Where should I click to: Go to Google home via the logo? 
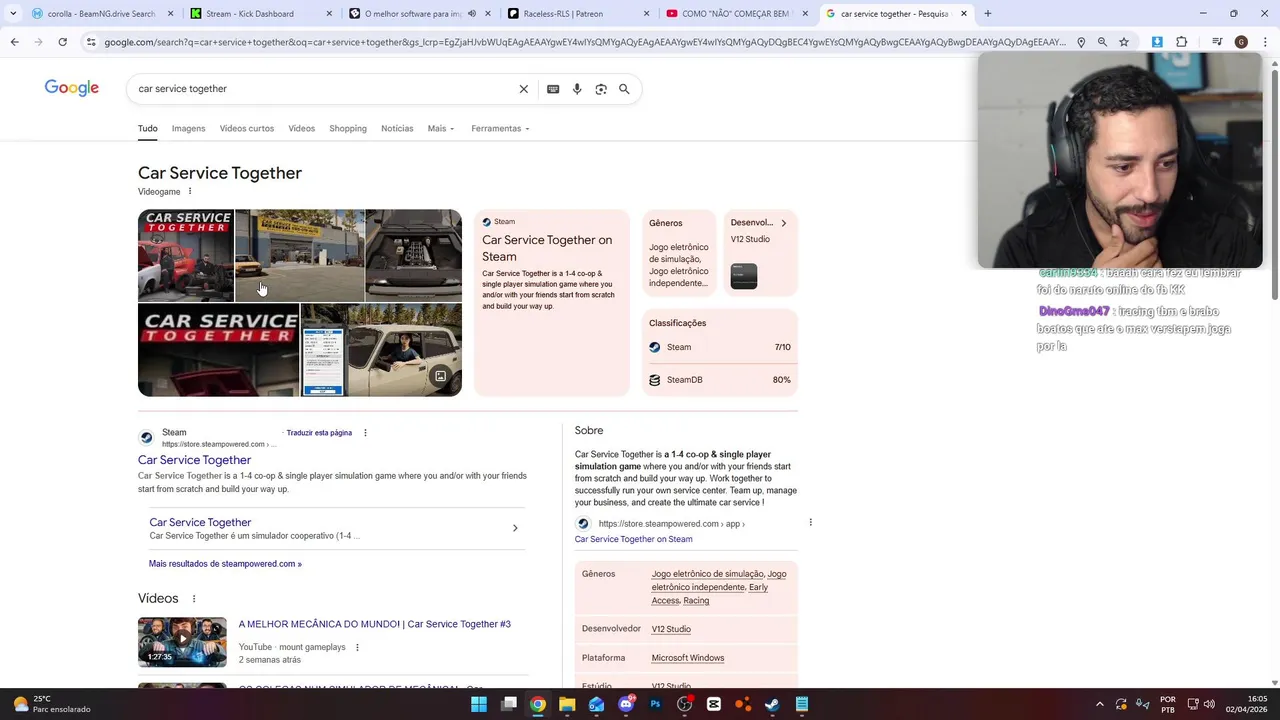click(72, 88)
